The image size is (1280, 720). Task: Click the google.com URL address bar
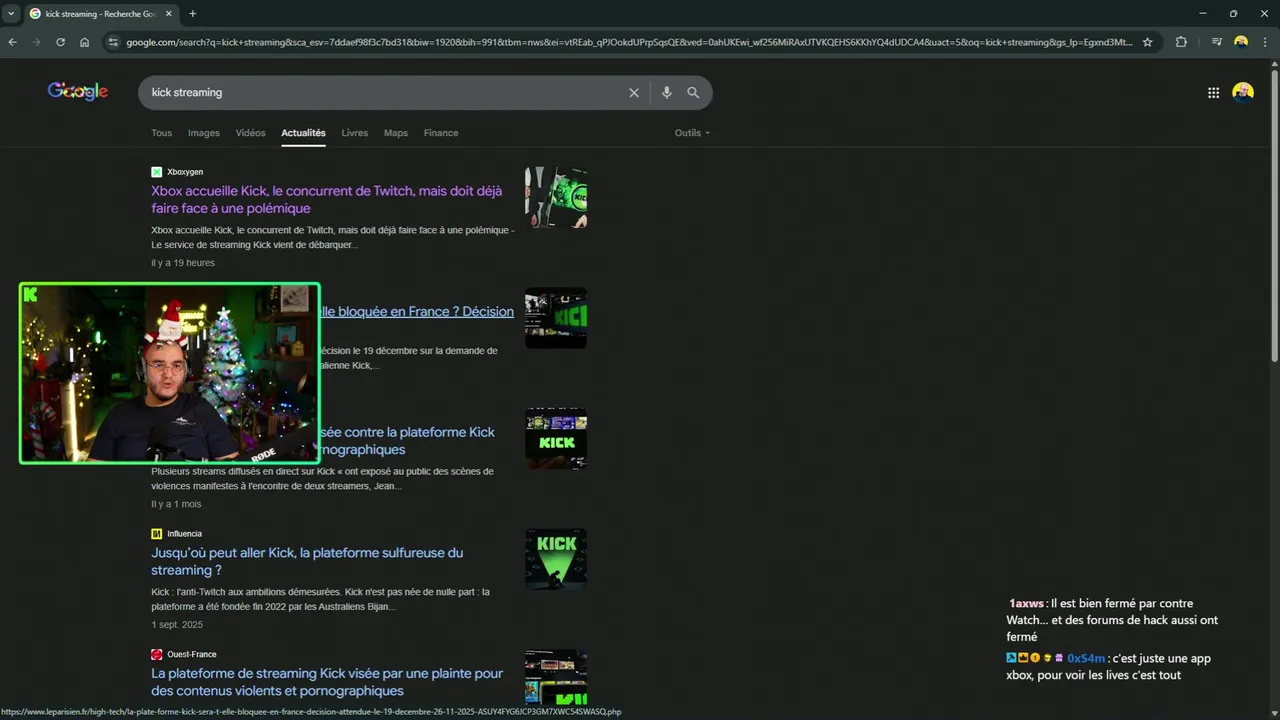(630, 42)
